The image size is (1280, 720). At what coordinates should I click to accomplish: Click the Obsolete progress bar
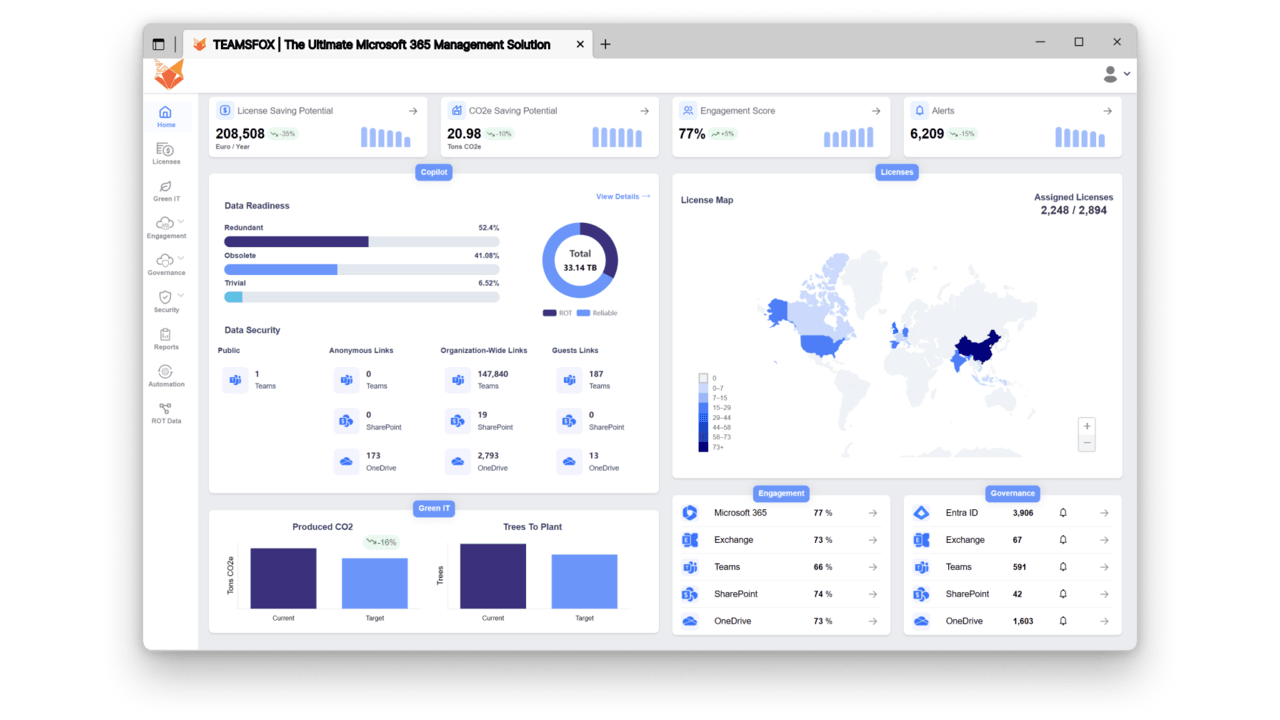tap(362, 270)
